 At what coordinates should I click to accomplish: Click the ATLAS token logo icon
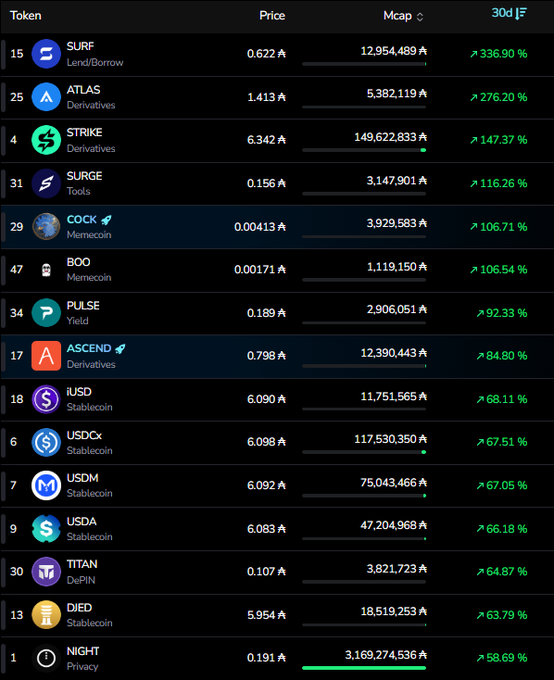pos(46,97)
